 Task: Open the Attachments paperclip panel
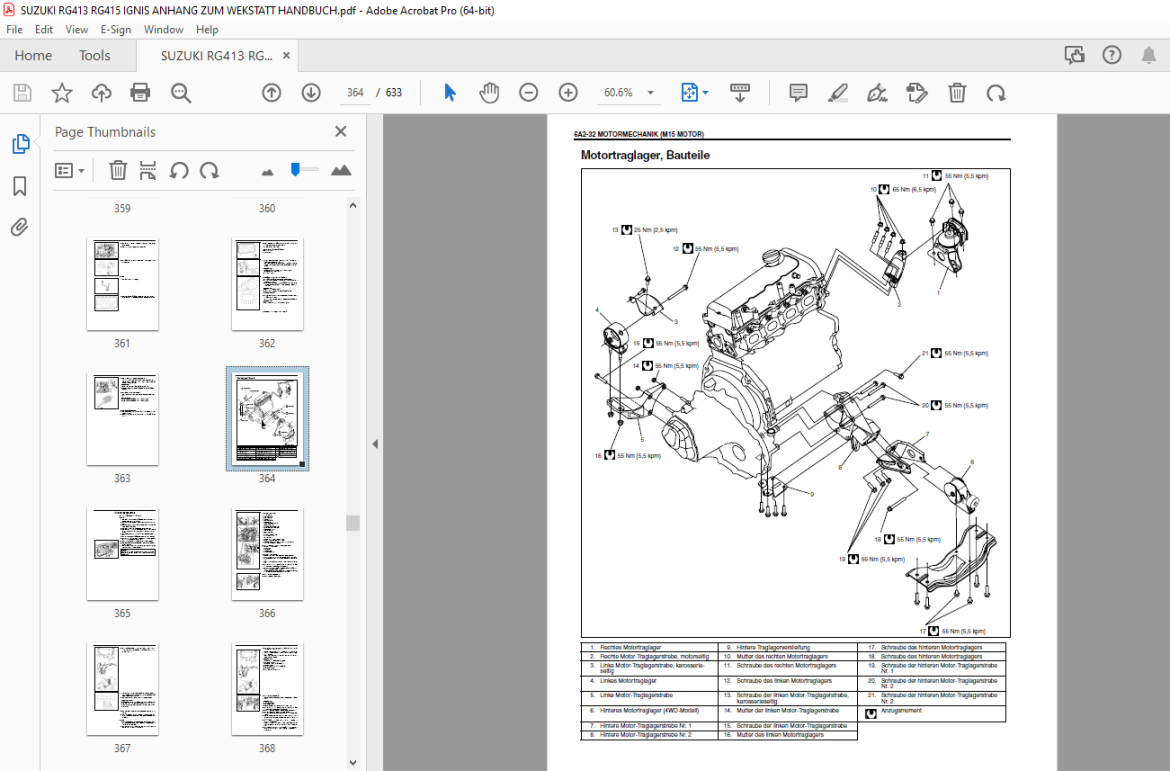[x=20, y=227]
